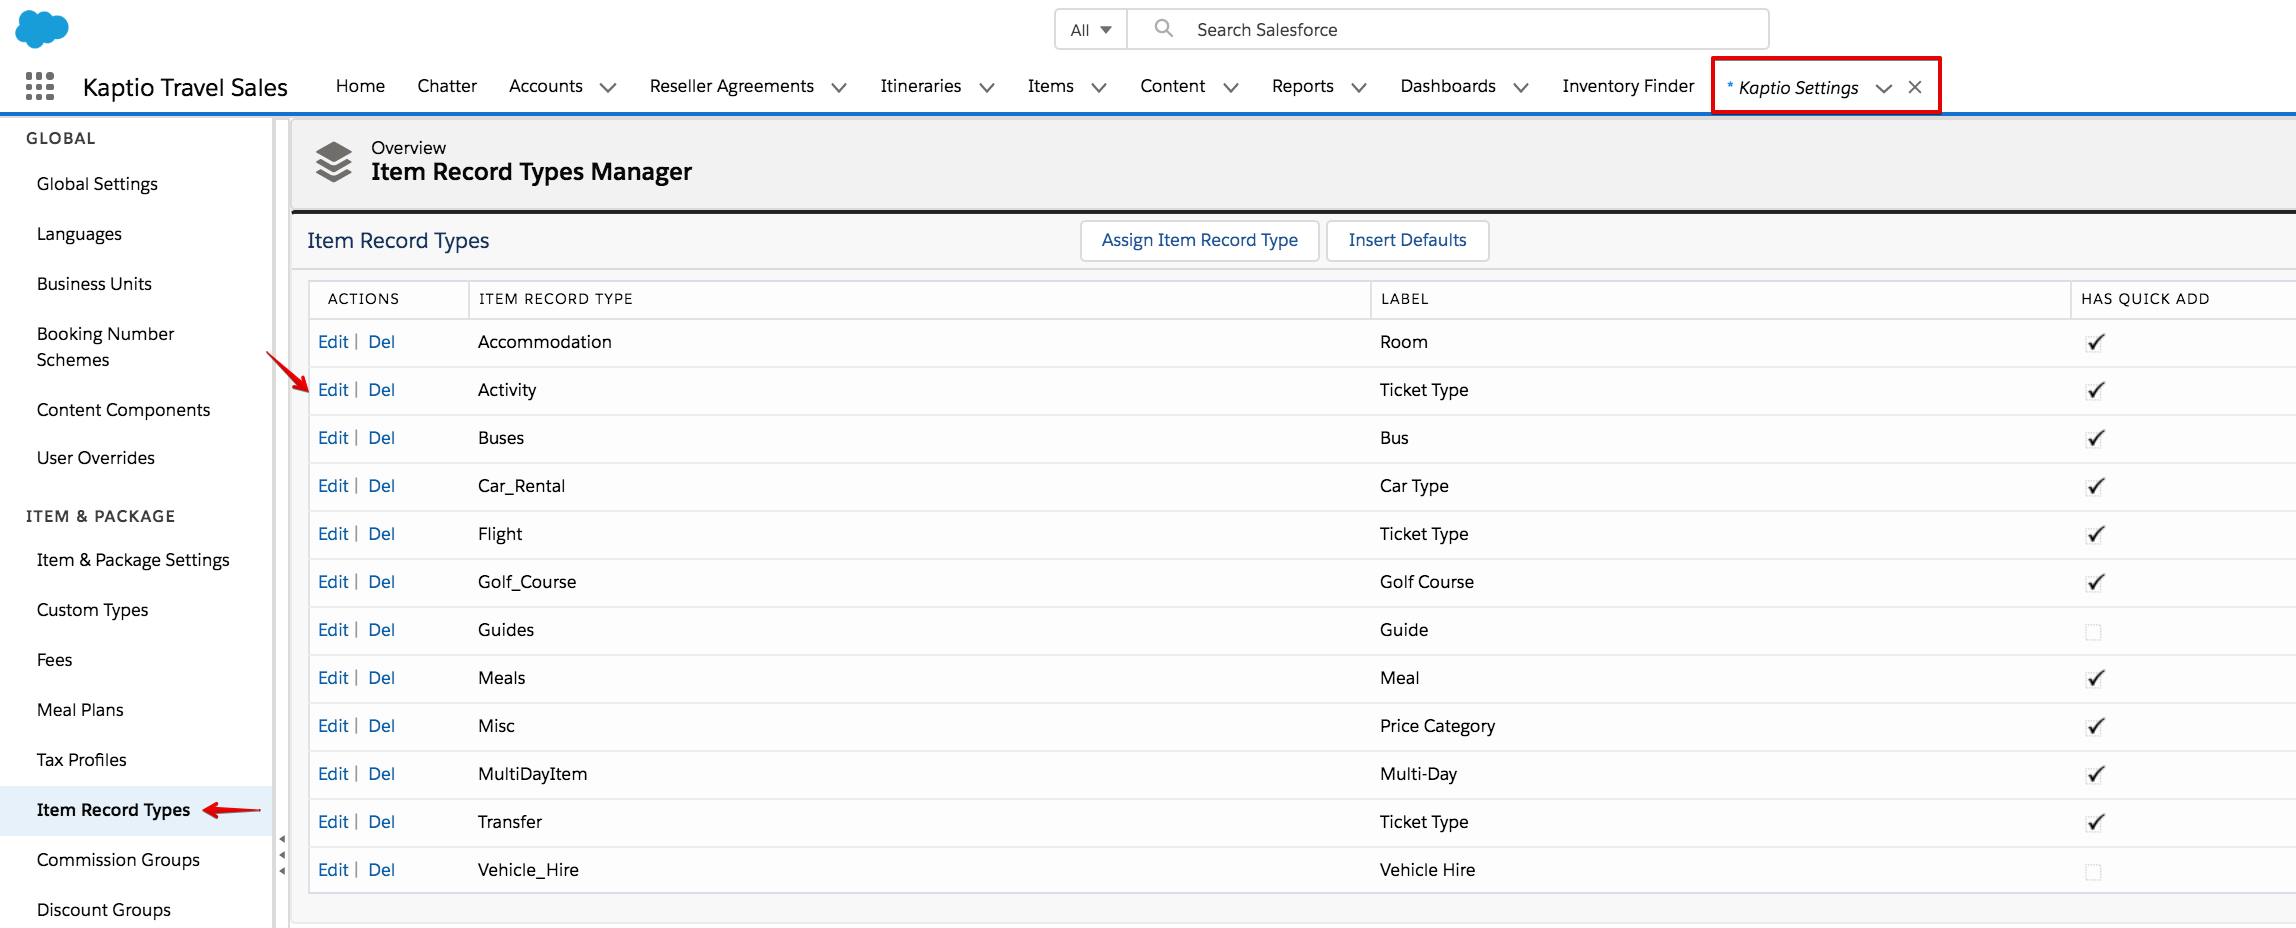
Task: Toggle Has Quick Add for Meals
Action: pos(2095,679)
